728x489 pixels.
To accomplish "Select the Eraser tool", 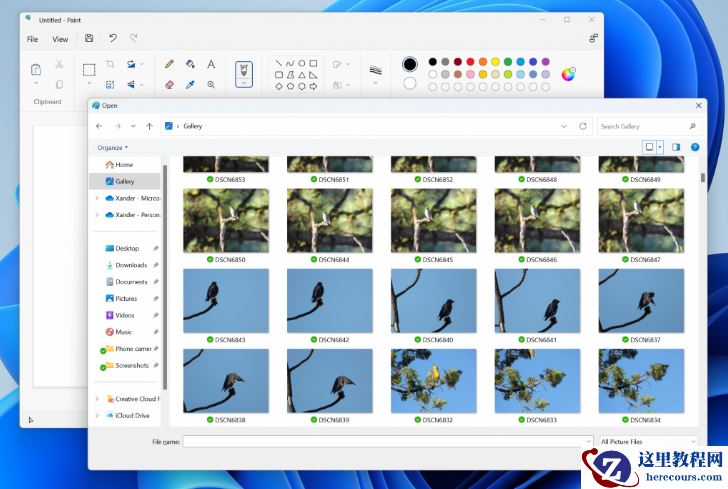I will [169, 85].
